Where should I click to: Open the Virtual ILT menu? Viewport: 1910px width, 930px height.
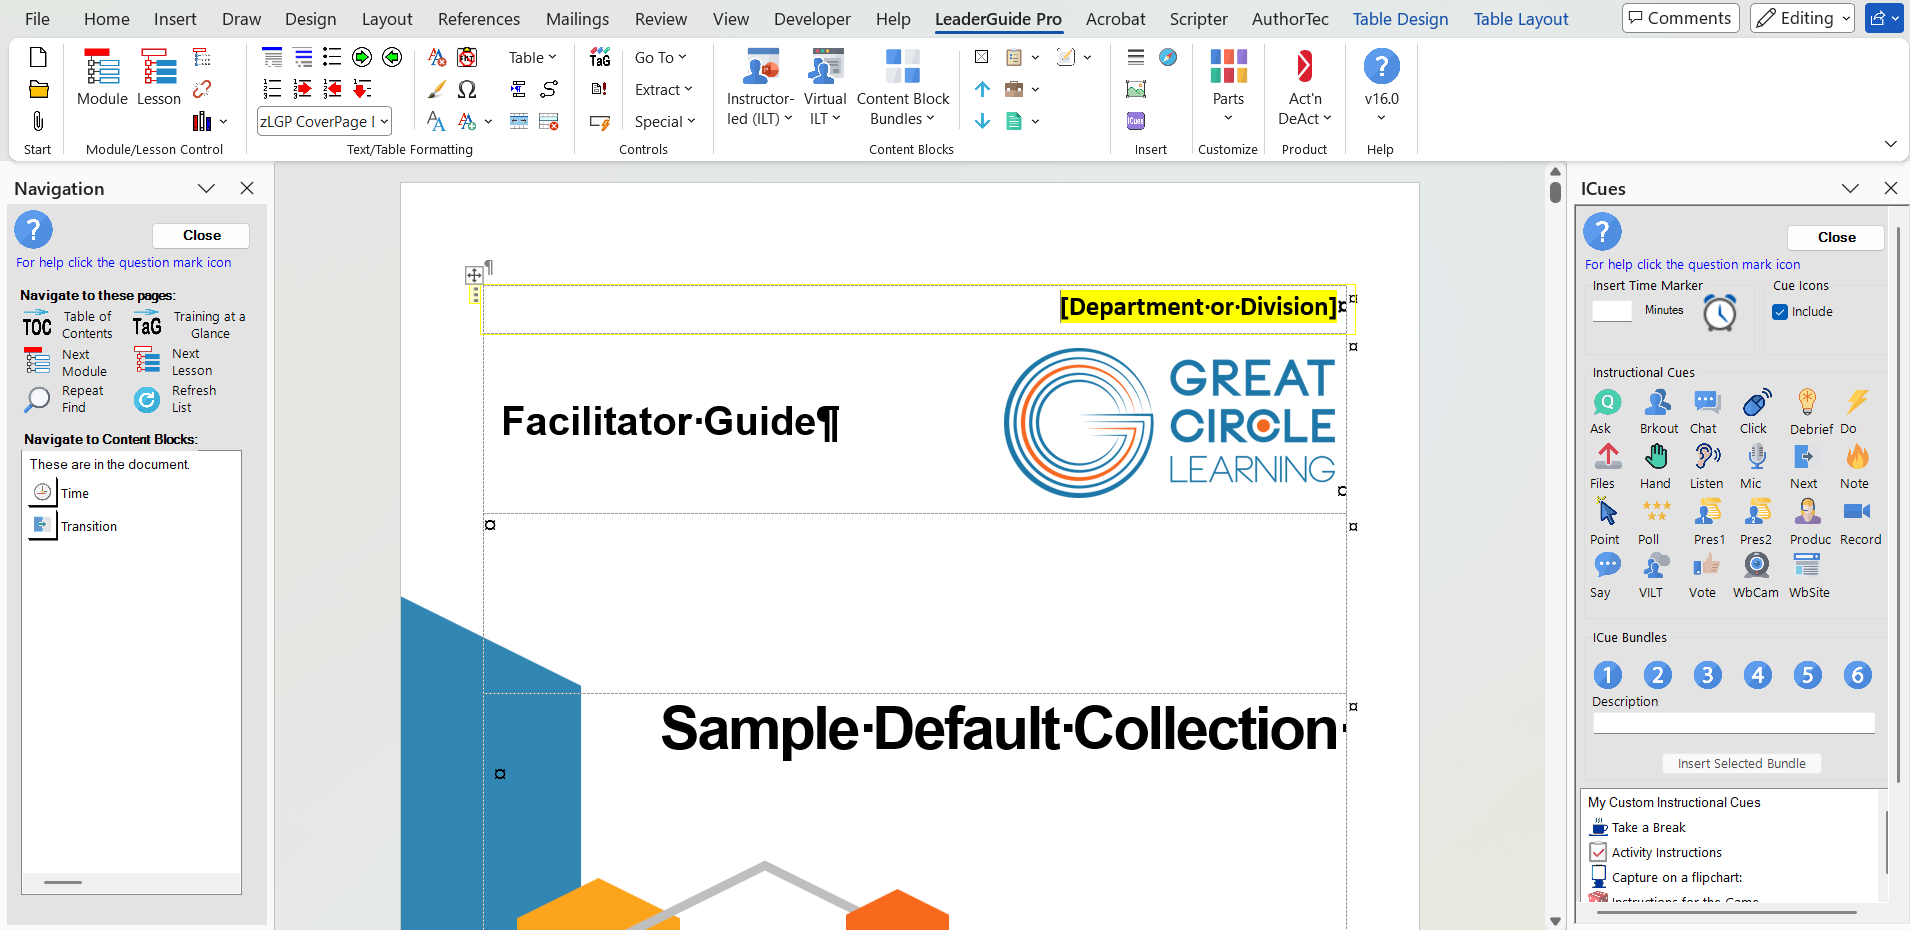point(825,88)
